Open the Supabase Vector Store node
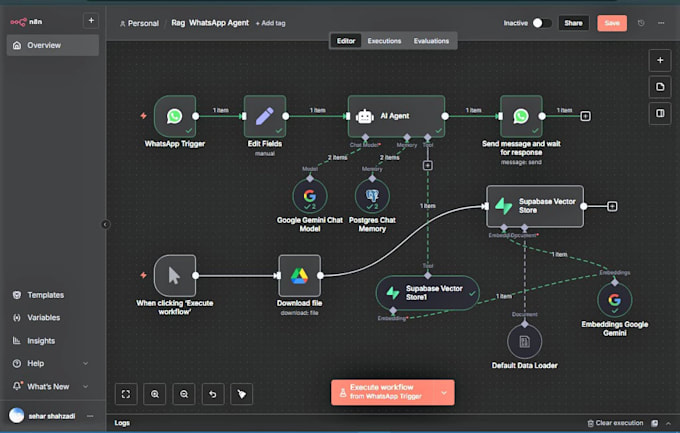680x433 pixels. pyautogui.click(x=535, y=206)
